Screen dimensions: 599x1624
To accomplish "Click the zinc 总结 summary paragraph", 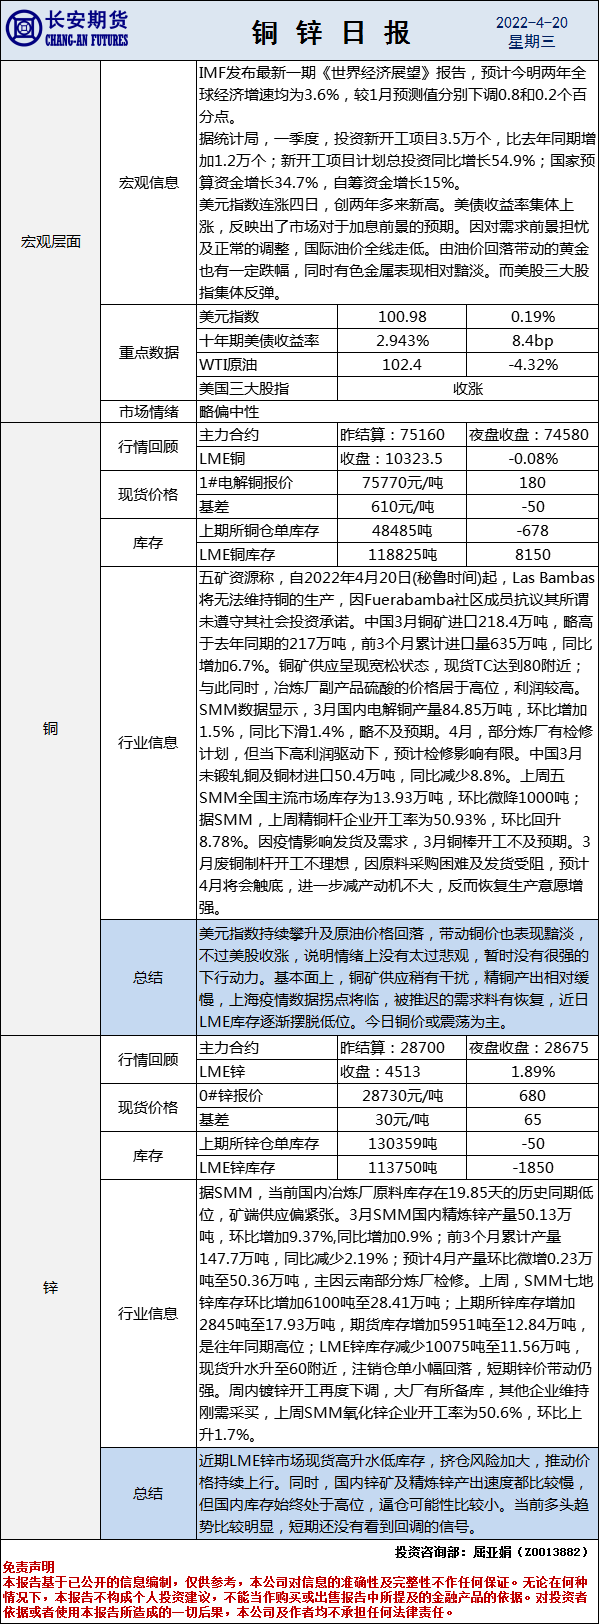I will [x=397, y=1493].
